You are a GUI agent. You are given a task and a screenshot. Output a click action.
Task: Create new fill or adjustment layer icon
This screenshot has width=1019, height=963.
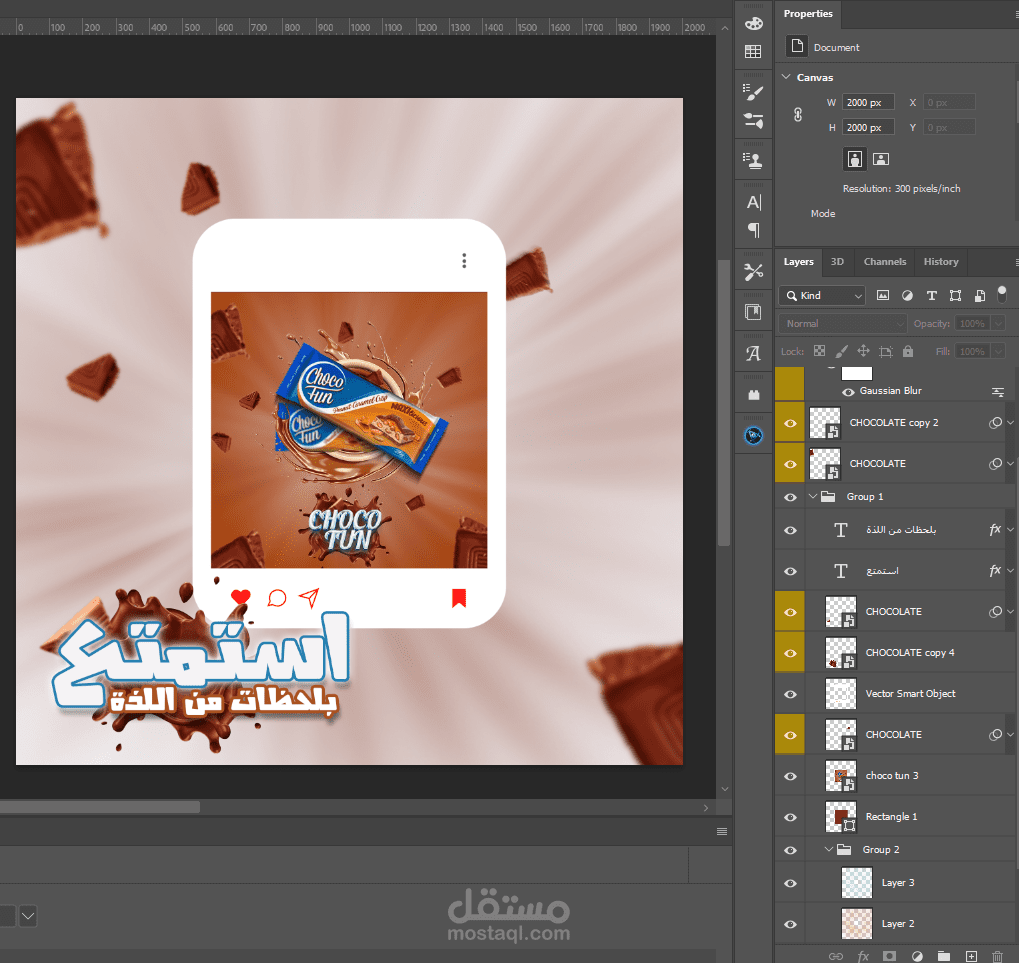[x=917, y=956]
